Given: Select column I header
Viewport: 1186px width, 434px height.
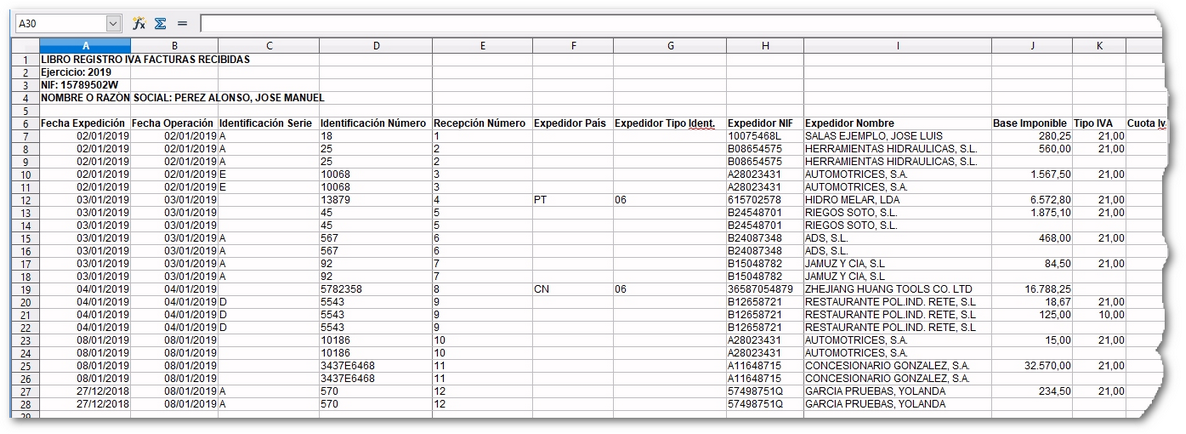Looking at the screenshot, I should [897, 46].
